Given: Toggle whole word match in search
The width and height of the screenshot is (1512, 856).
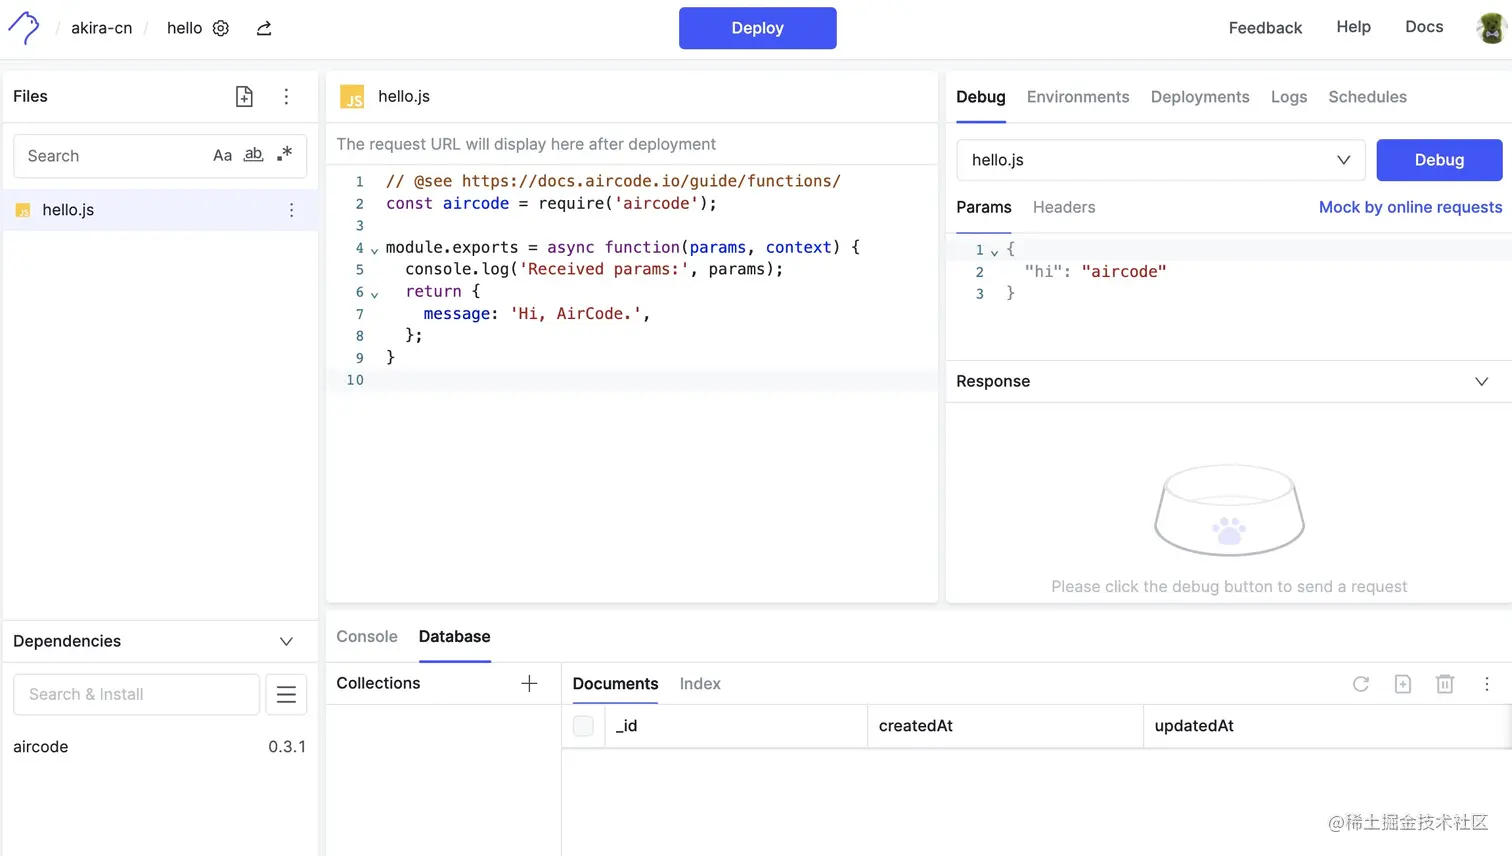Looking at the screenshot, I should click(x=254, y=155).
